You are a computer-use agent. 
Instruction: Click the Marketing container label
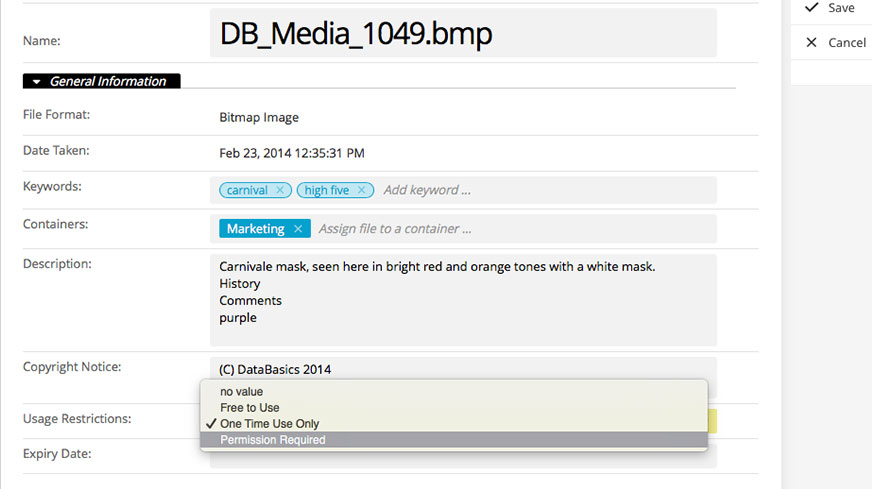point(255,229)
